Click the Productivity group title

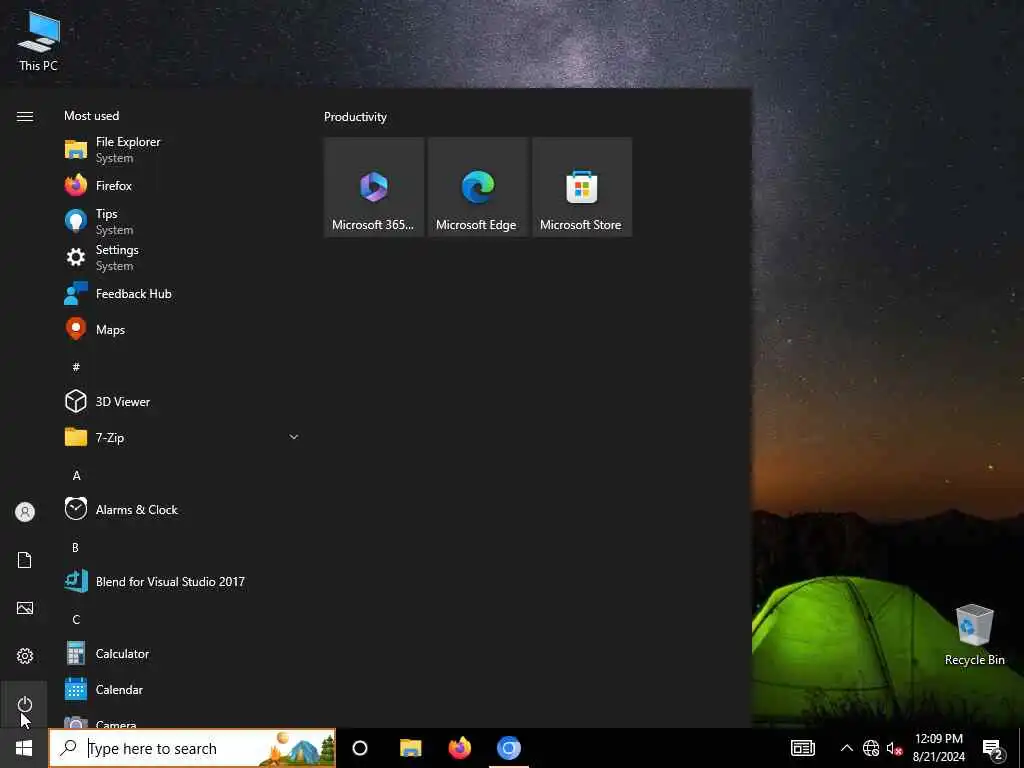[355, 117]
